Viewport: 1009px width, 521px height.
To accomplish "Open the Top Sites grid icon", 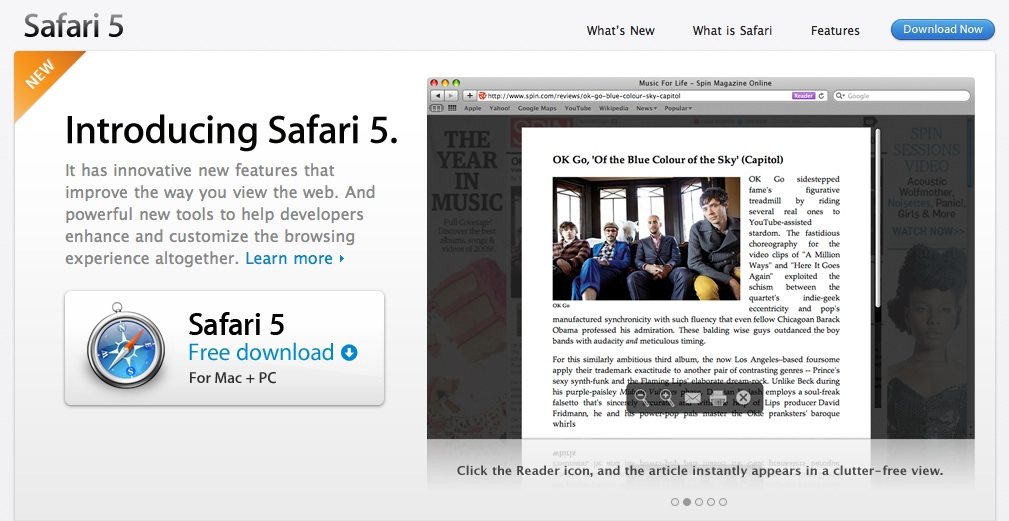I will click(x=452, y=108).
